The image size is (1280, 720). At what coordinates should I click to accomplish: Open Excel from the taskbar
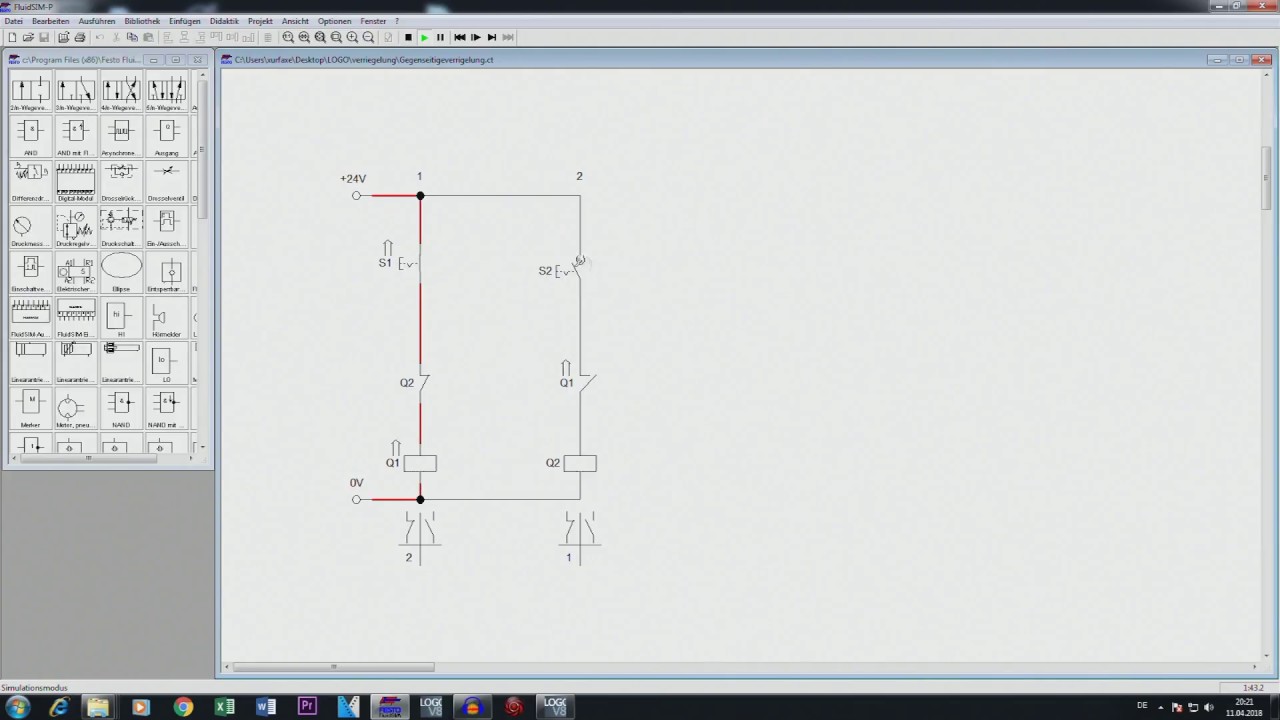tap(224, 707)
